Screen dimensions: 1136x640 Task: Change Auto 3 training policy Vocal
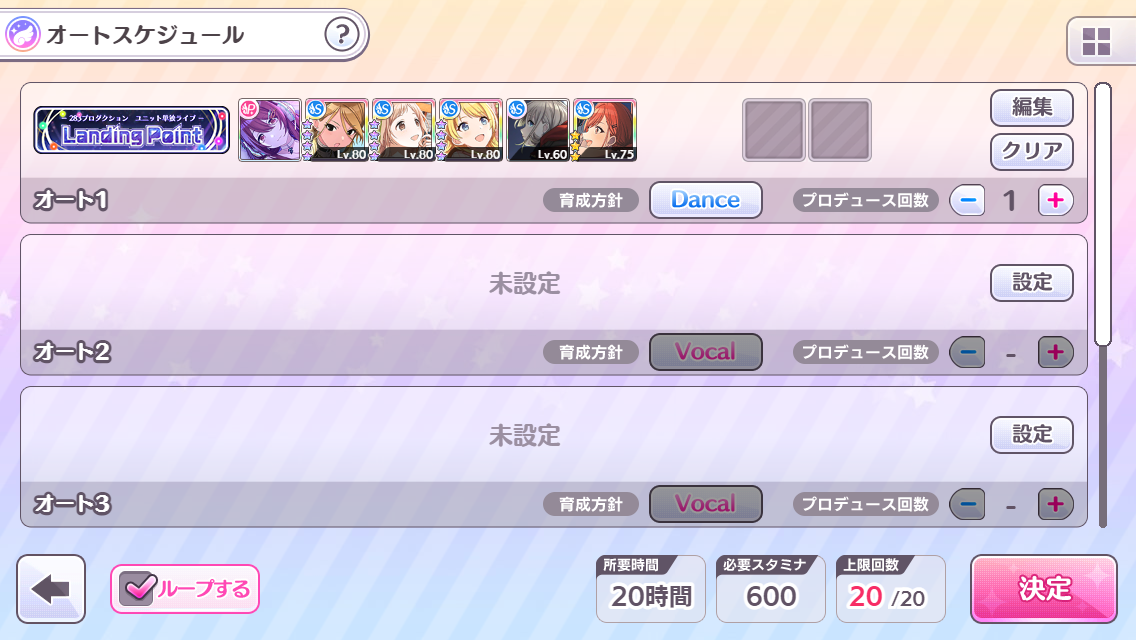pos(706,504)
